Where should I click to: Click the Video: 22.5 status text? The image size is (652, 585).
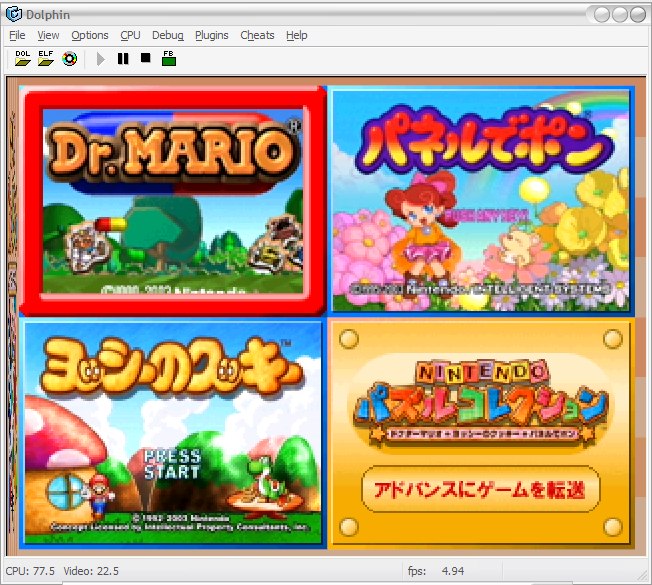[91, 571]
